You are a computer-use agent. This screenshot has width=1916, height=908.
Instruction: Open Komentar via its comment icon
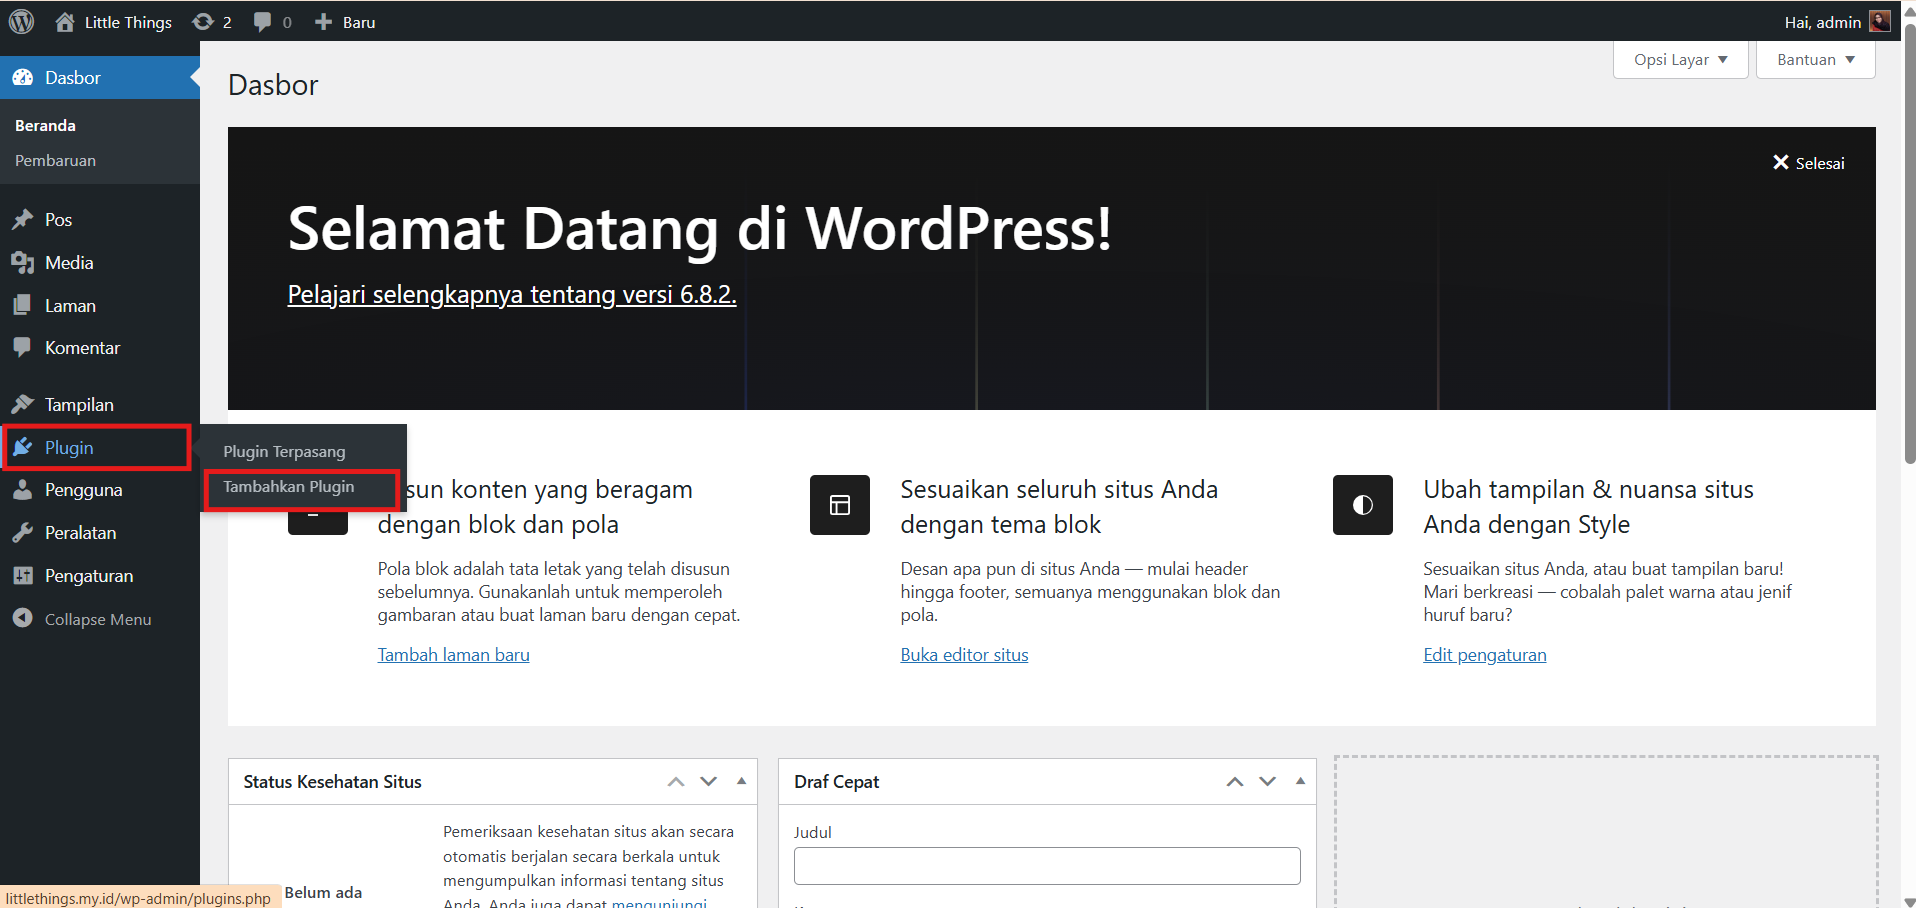click(x=23, y=347)
